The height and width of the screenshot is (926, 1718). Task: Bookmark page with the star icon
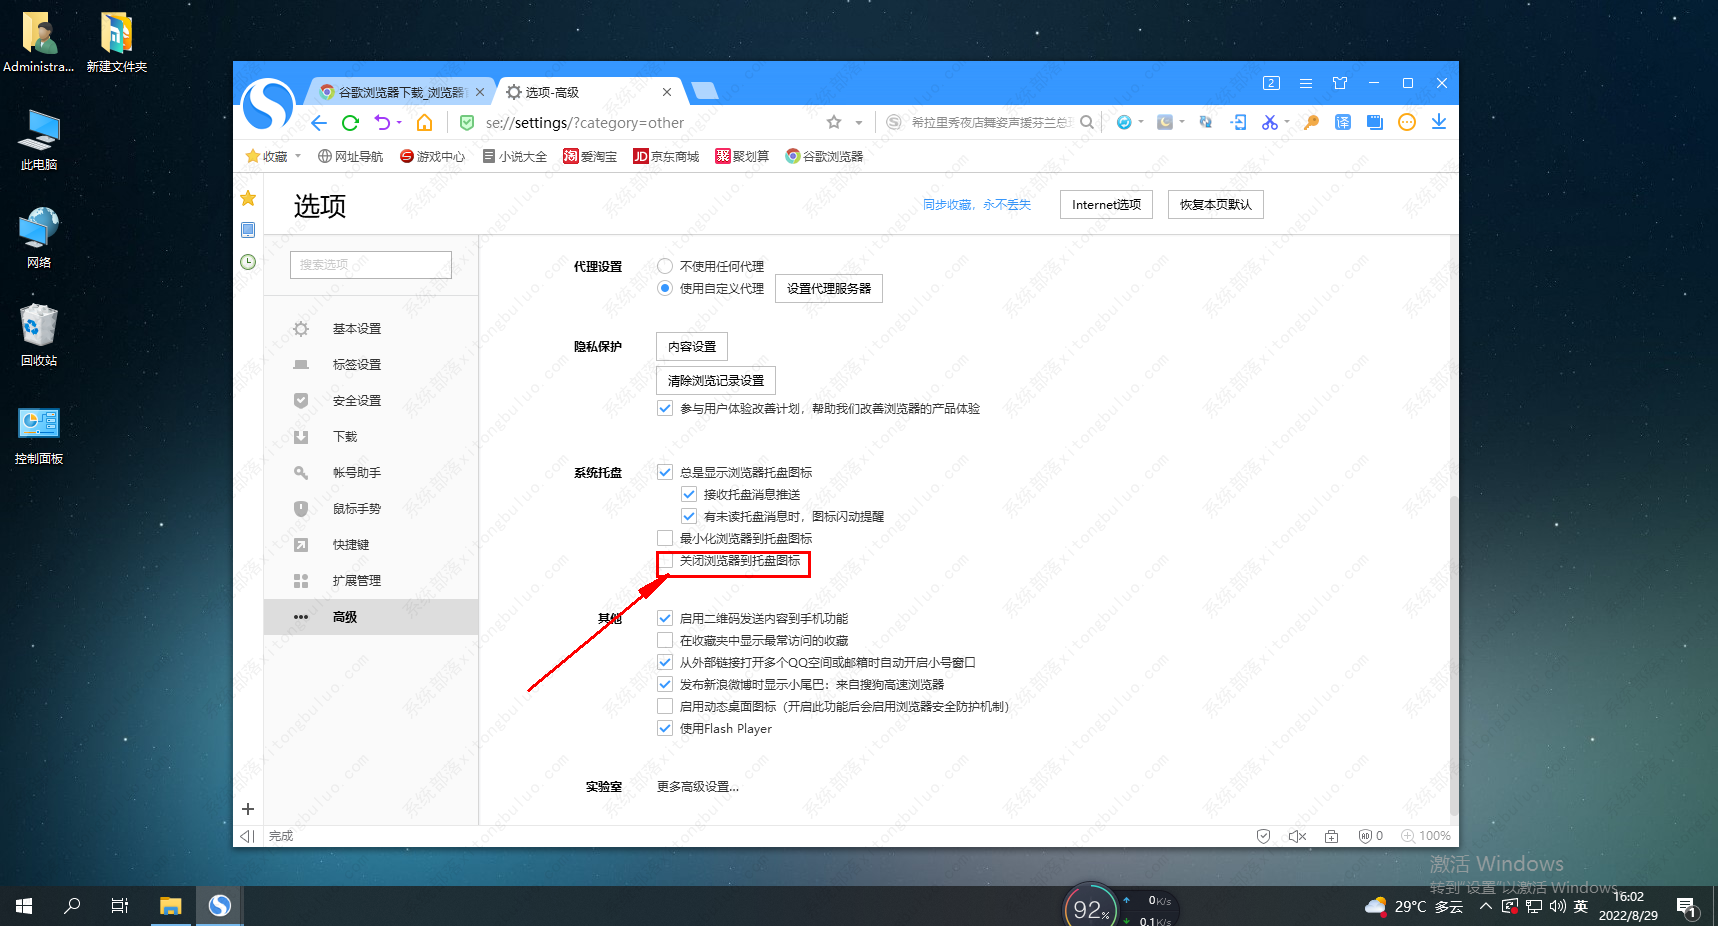tap(834, 123)
